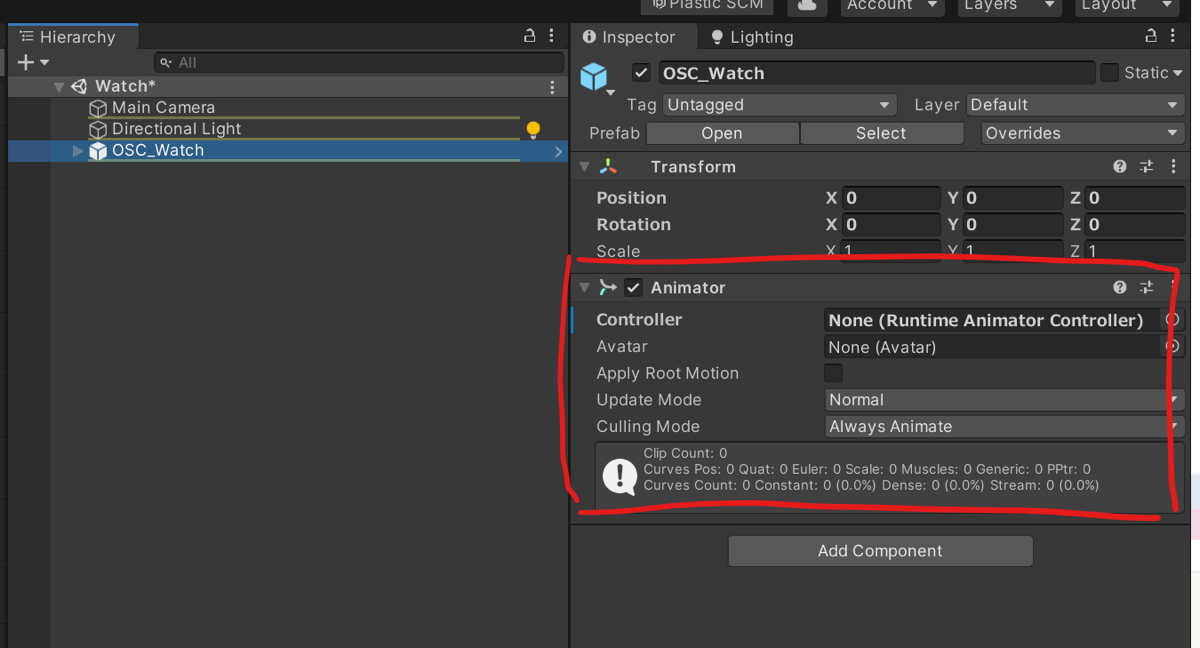This screenshot has width=1200, height=648.
Task: Click the lightbulb icon beside Directional Light
Action: click(x=534, y=130)
